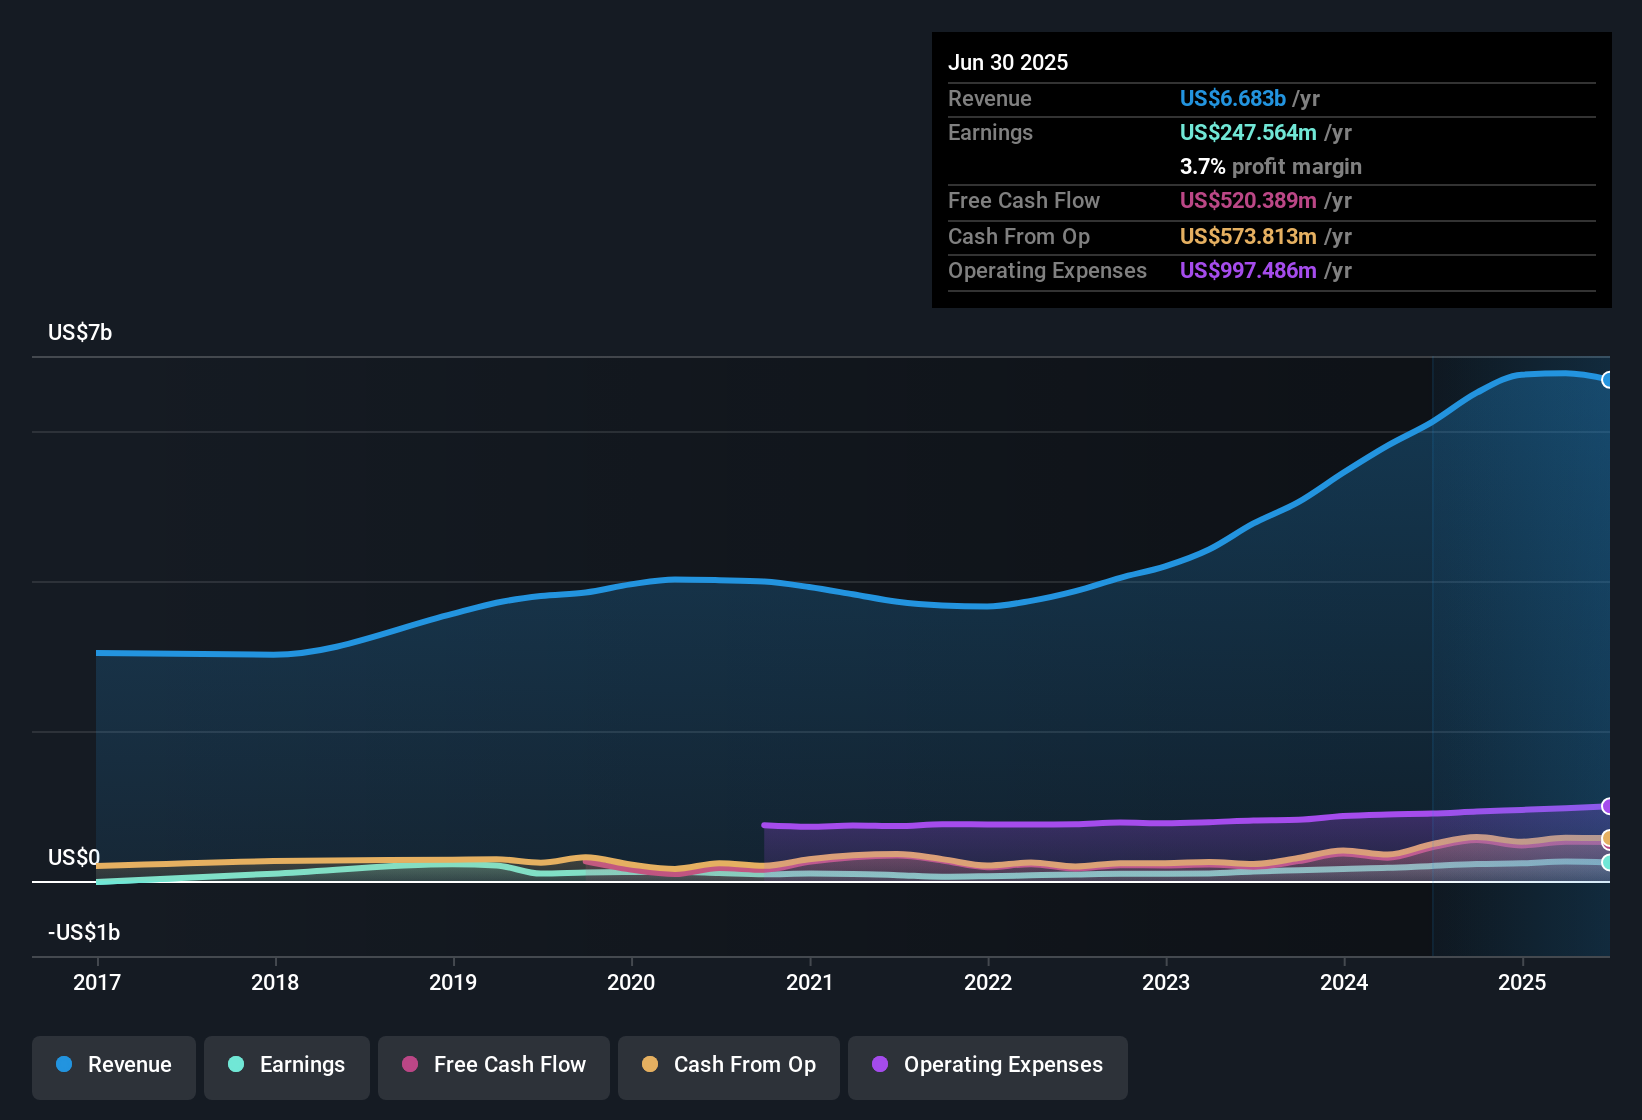Click the orange Cash From Op legend dot
Screen dimensions: 1642x1120
[650, 1065]
